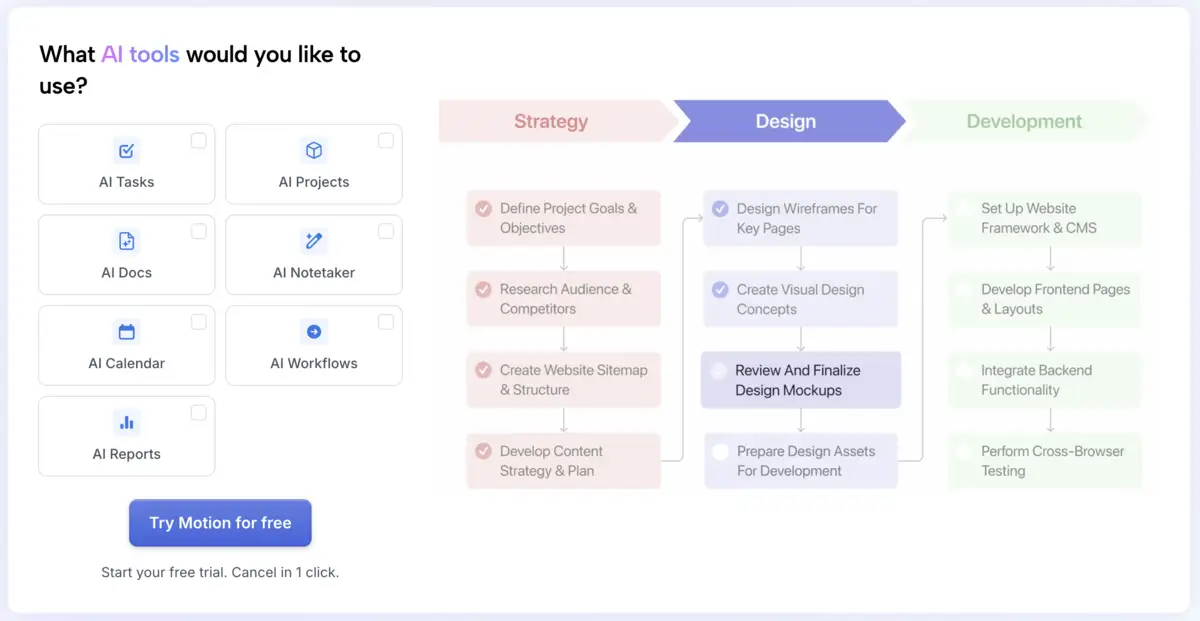The height and width of the screenshot is (621, 1200).
Task: Click the checkmark on Define Project Goals
Action: (483, 209)
